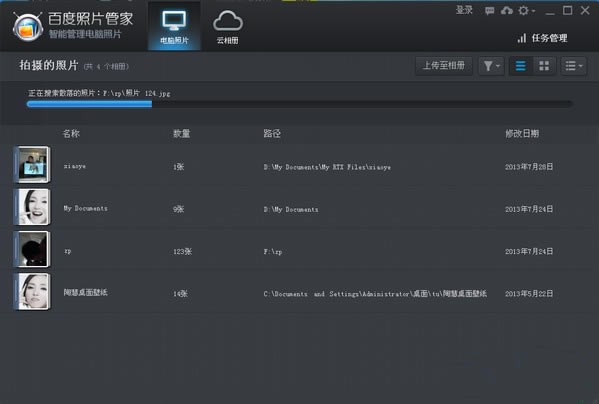Image resolution: width=599 pixels, height=404 pixels.
Task: Sort by the 修改日期 column header
Action: [x=522, y=134]
